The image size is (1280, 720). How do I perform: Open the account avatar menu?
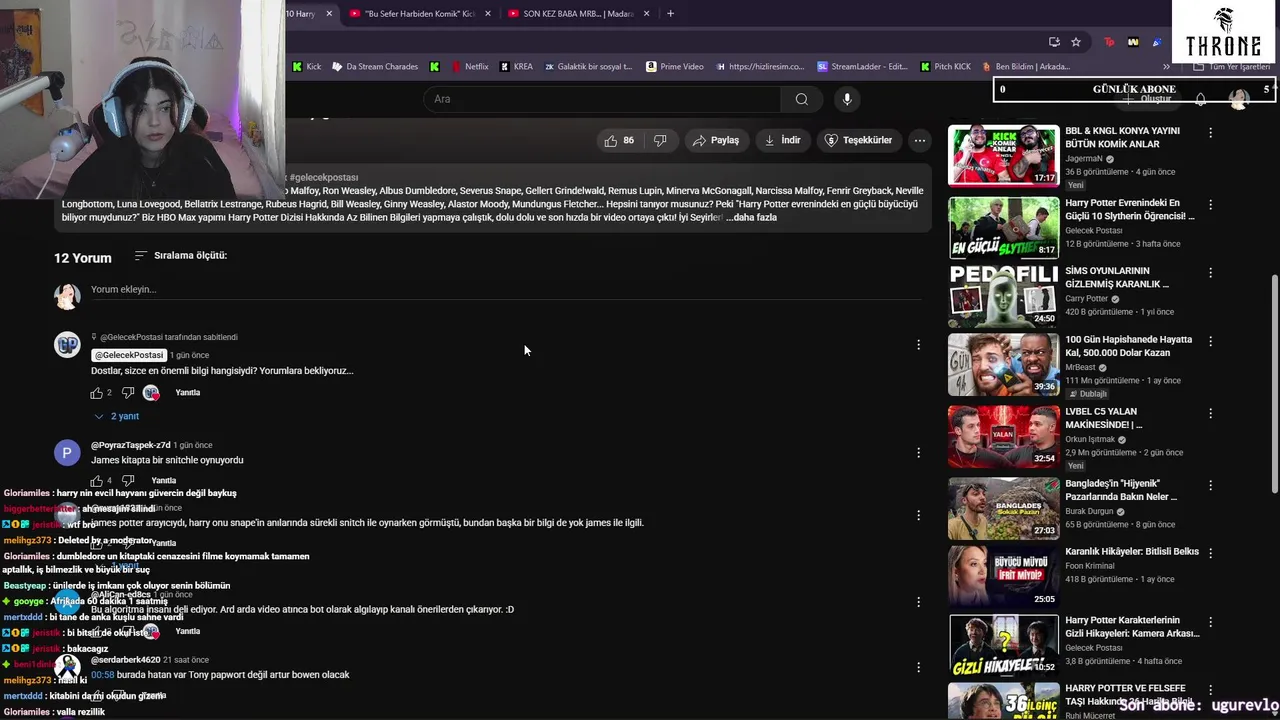(x=1239, y=99)
